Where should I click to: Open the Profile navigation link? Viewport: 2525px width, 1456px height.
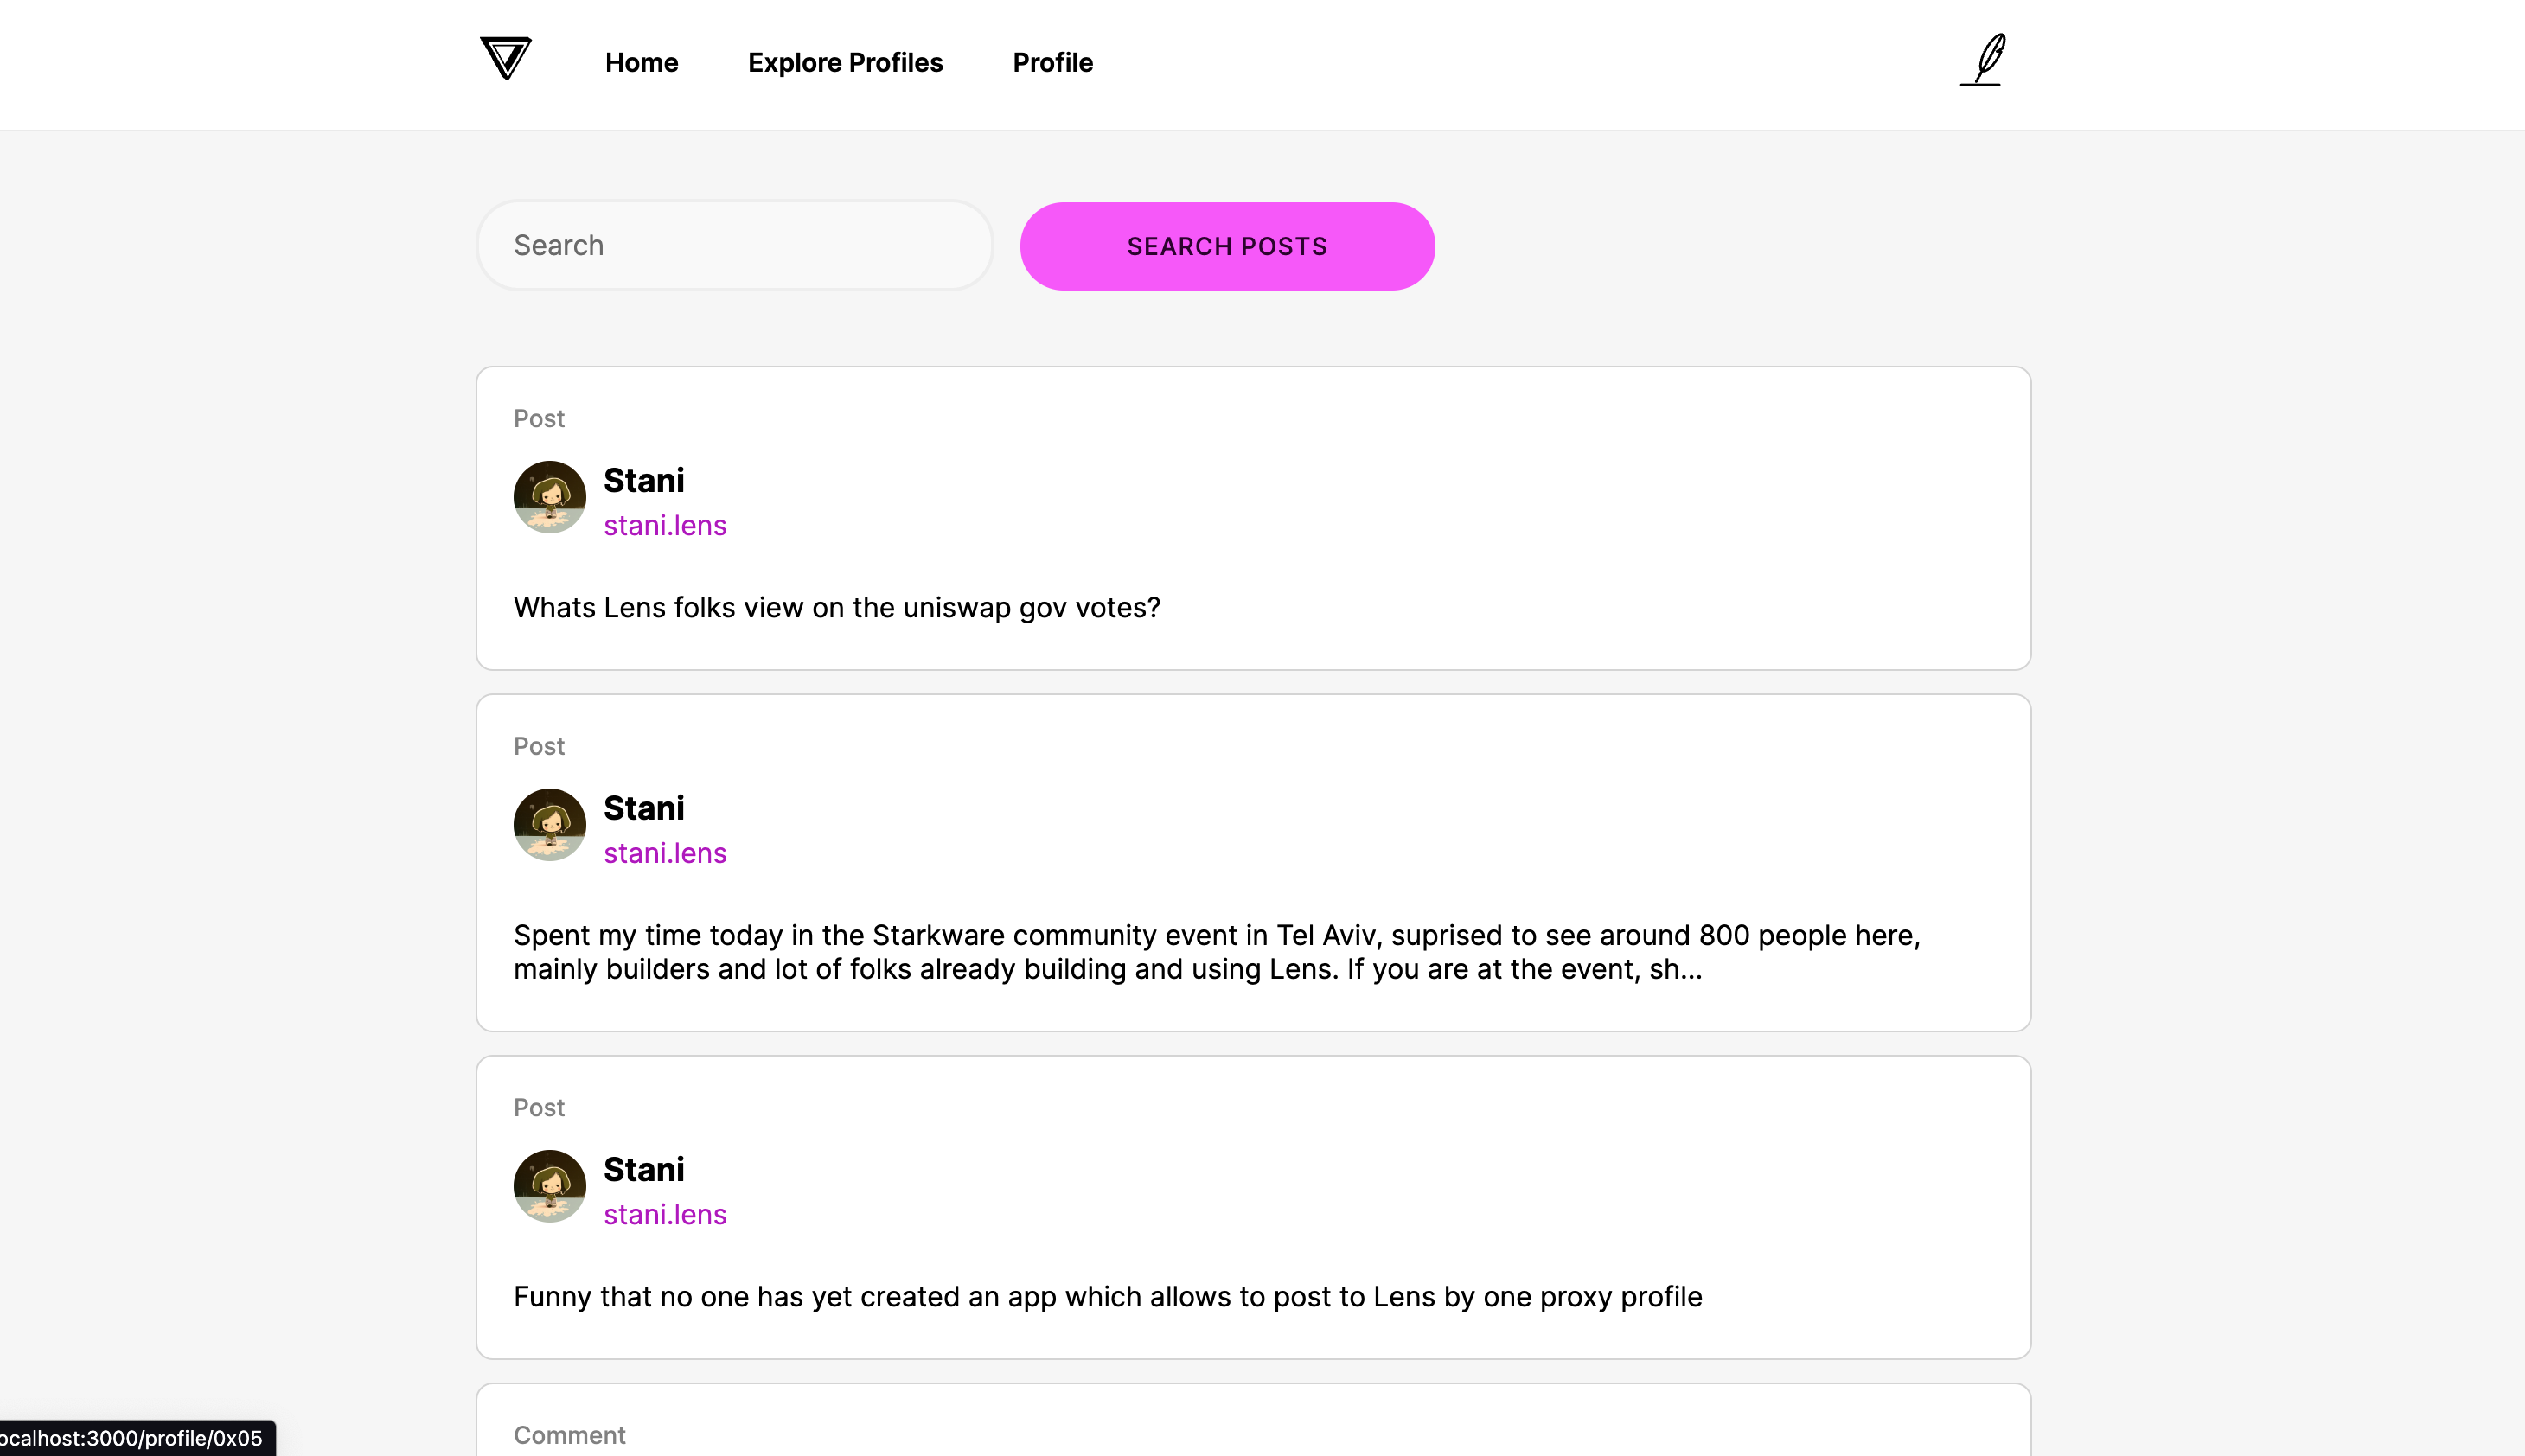[1053, 62]
